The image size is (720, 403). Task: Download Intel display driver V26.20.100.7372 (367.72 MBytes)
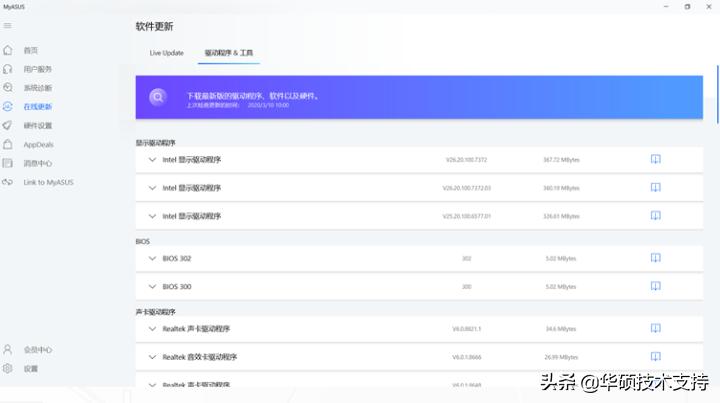pyautogui.click(x=656, y=159)
